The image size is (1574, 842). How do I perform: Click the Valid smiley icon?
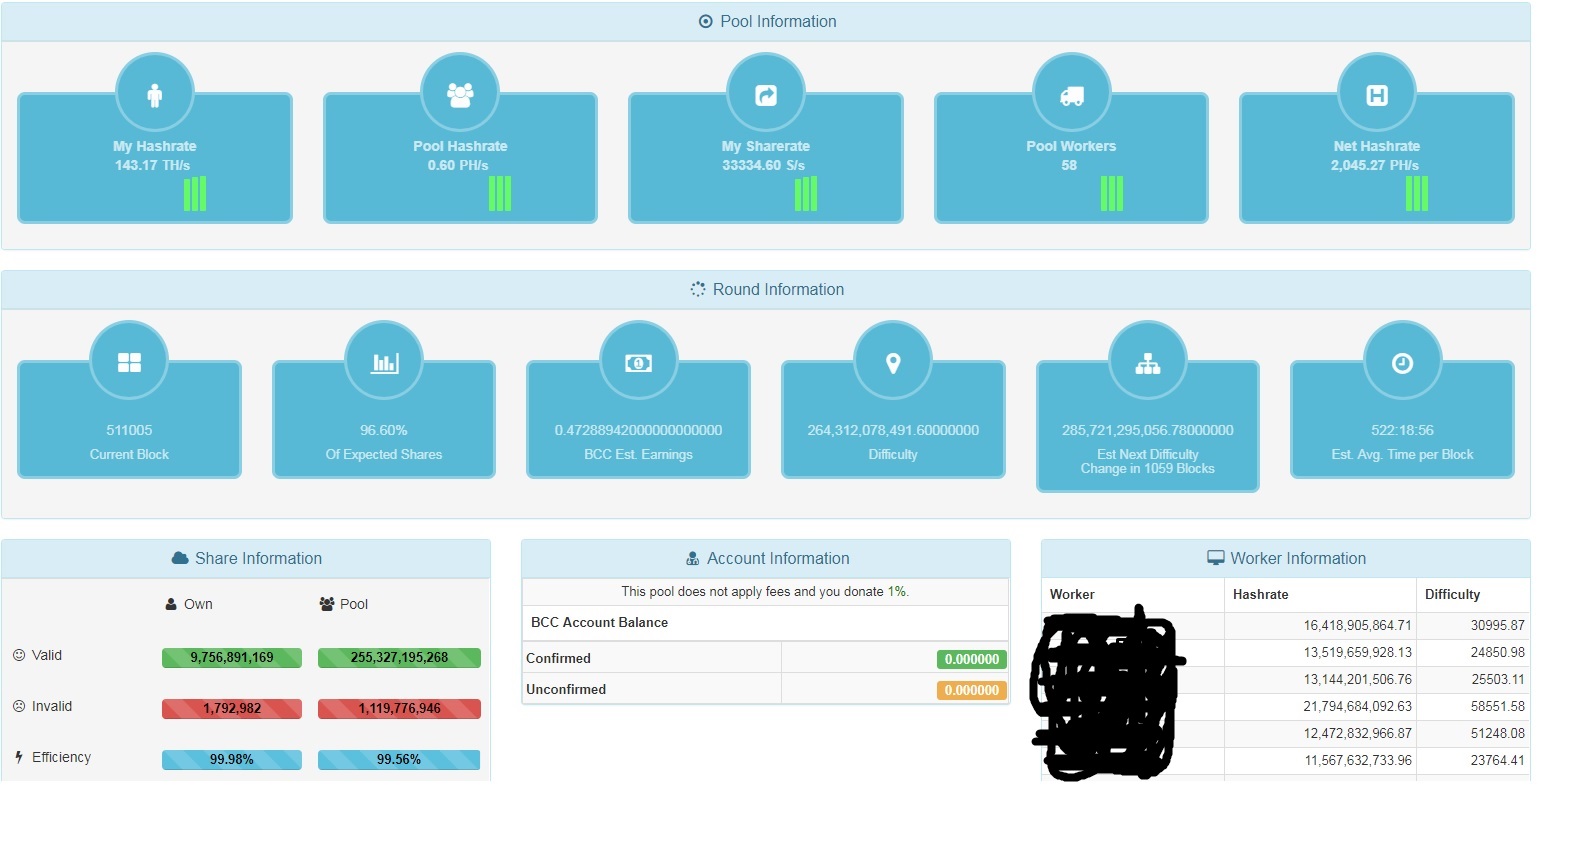(x=19, y=655)
